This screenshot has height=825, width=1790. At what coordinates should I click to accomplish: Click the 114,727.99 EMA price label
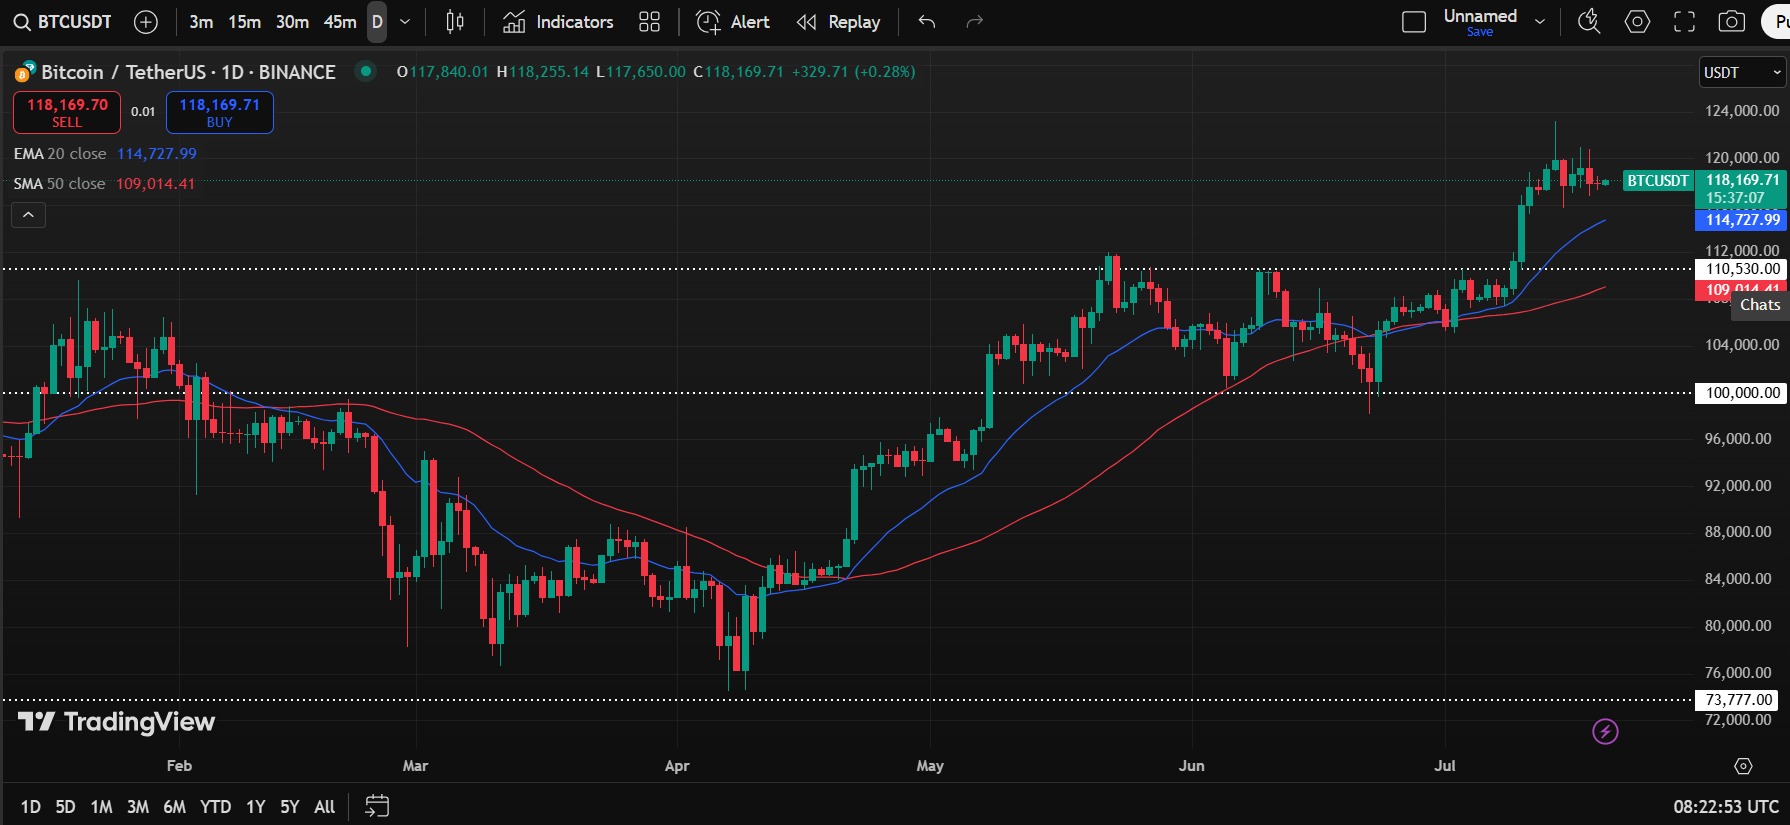pos(1742,220)
